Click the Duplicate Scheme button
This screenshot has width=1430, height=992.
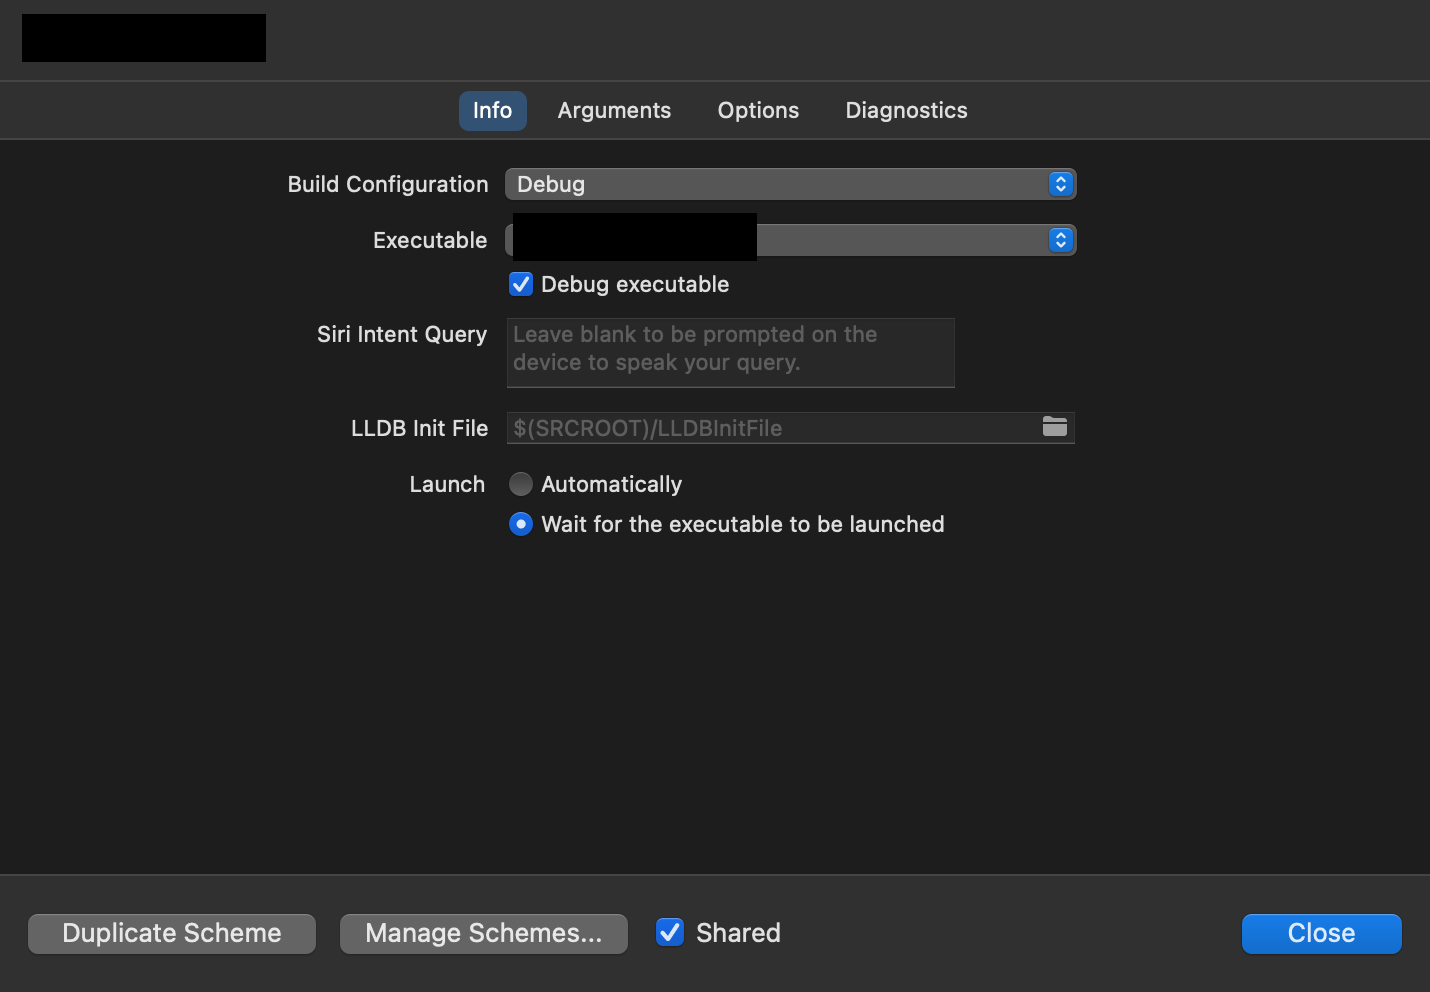(x=172, y=933)
